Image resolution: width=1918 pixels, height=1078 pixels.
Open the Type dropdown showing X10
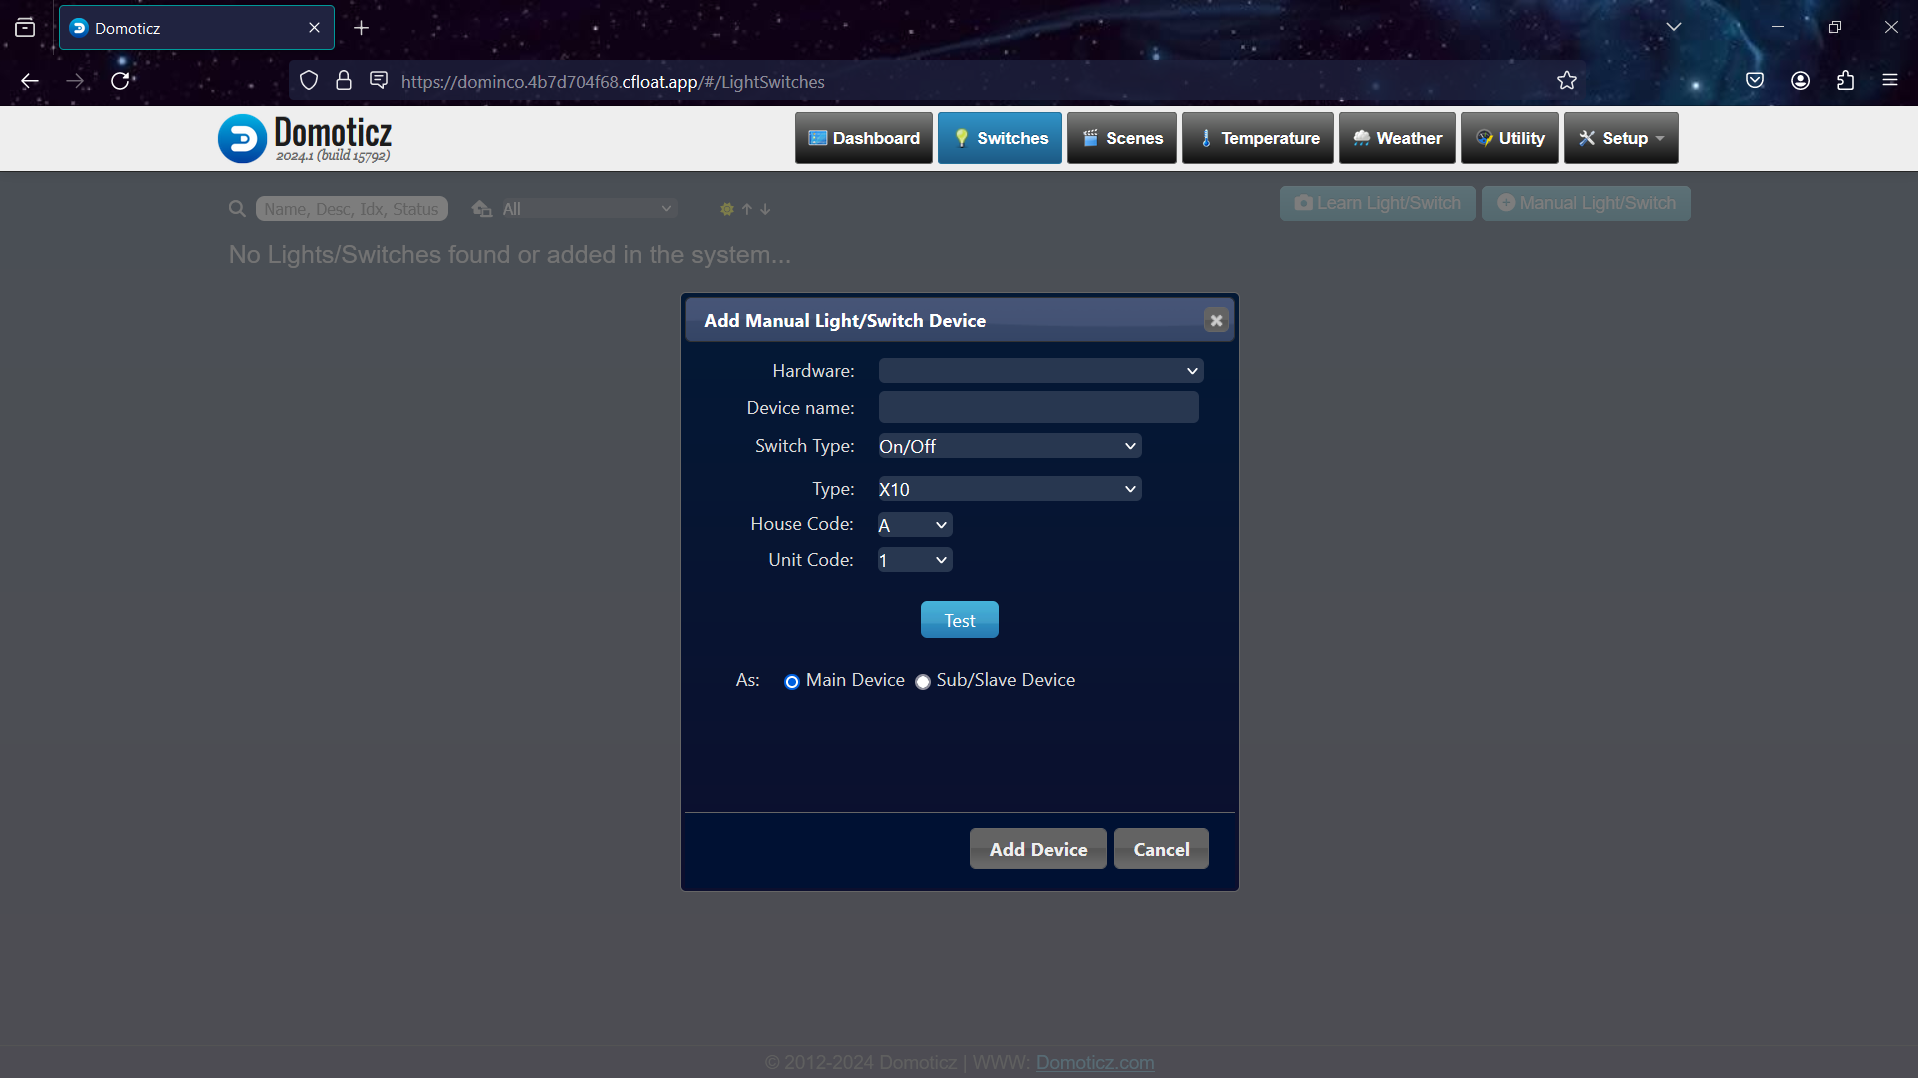click(1010, 489)
